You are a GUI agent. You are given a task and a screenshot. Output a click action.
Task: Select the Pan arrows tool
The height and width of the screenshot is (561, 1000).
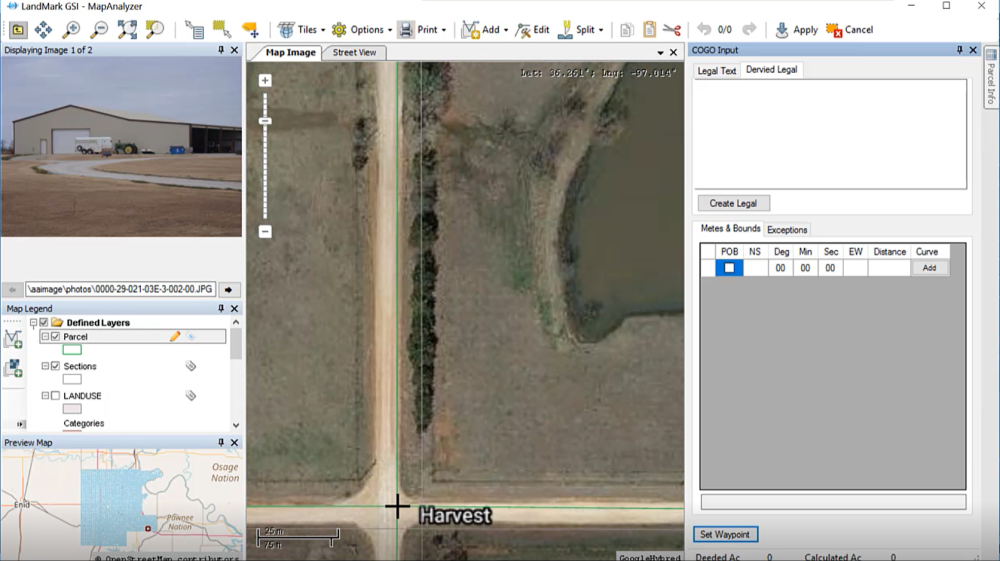coord(43,29)
